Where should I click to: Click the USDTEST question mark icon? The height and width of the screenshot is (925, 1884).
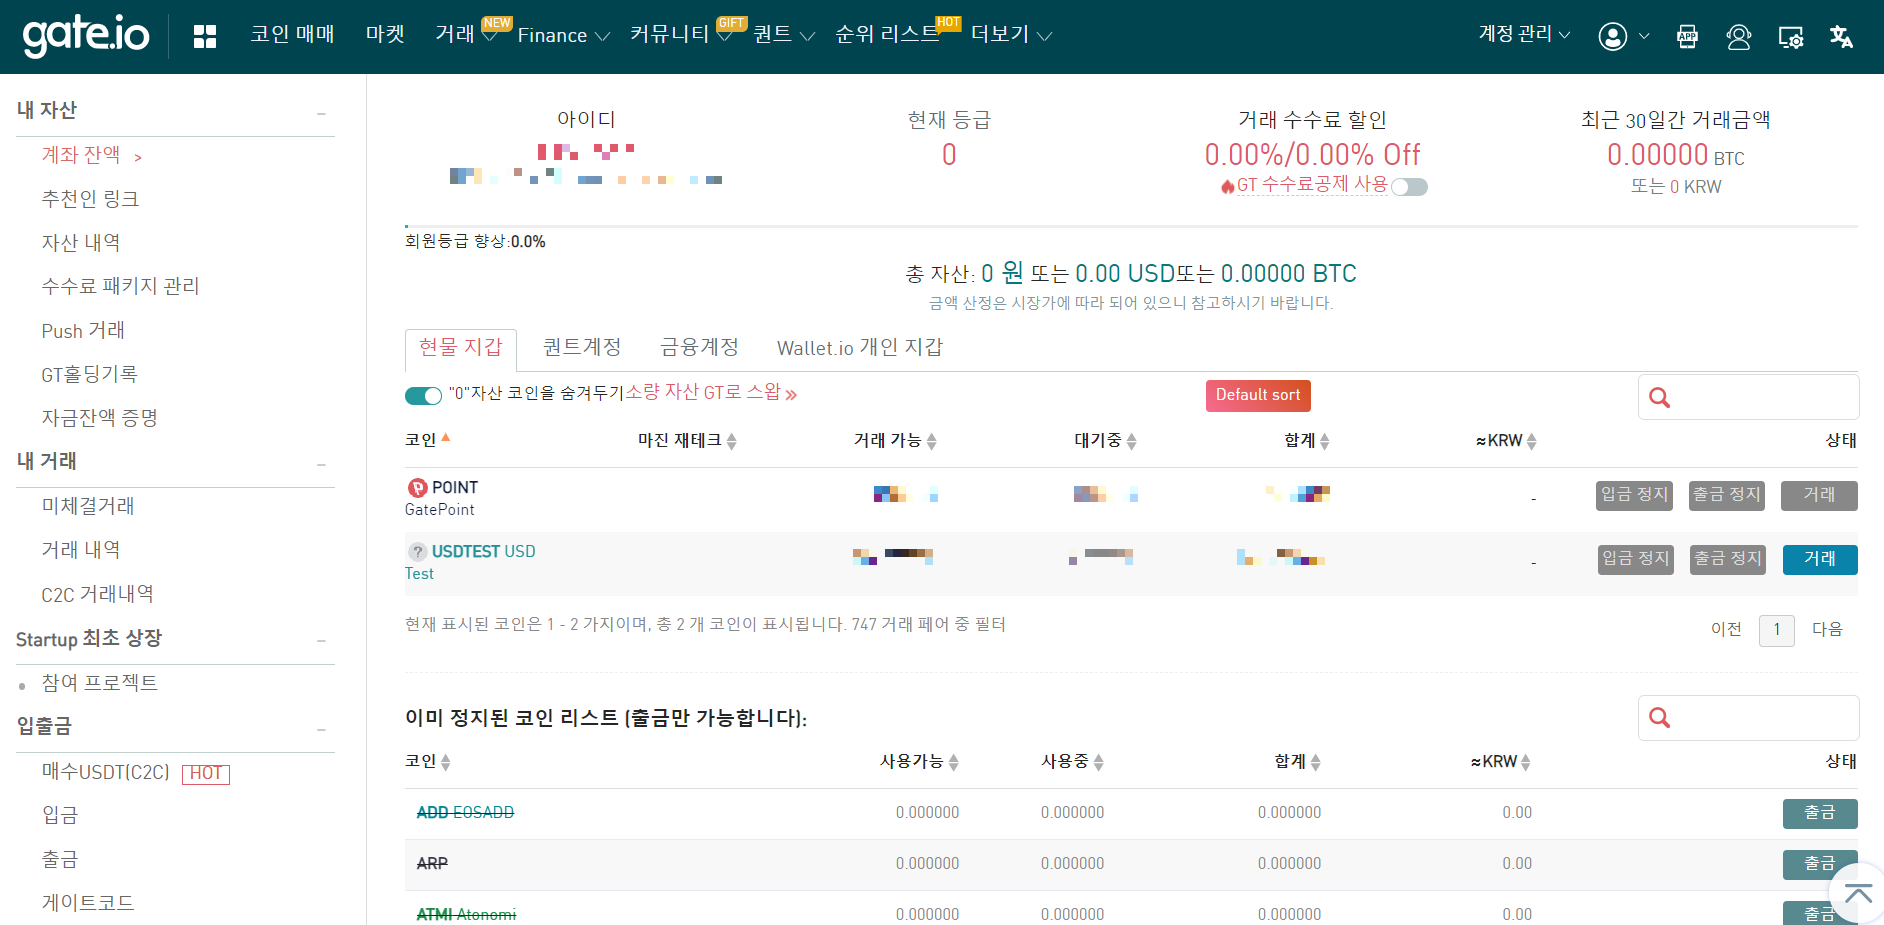(x=417, y=552)
